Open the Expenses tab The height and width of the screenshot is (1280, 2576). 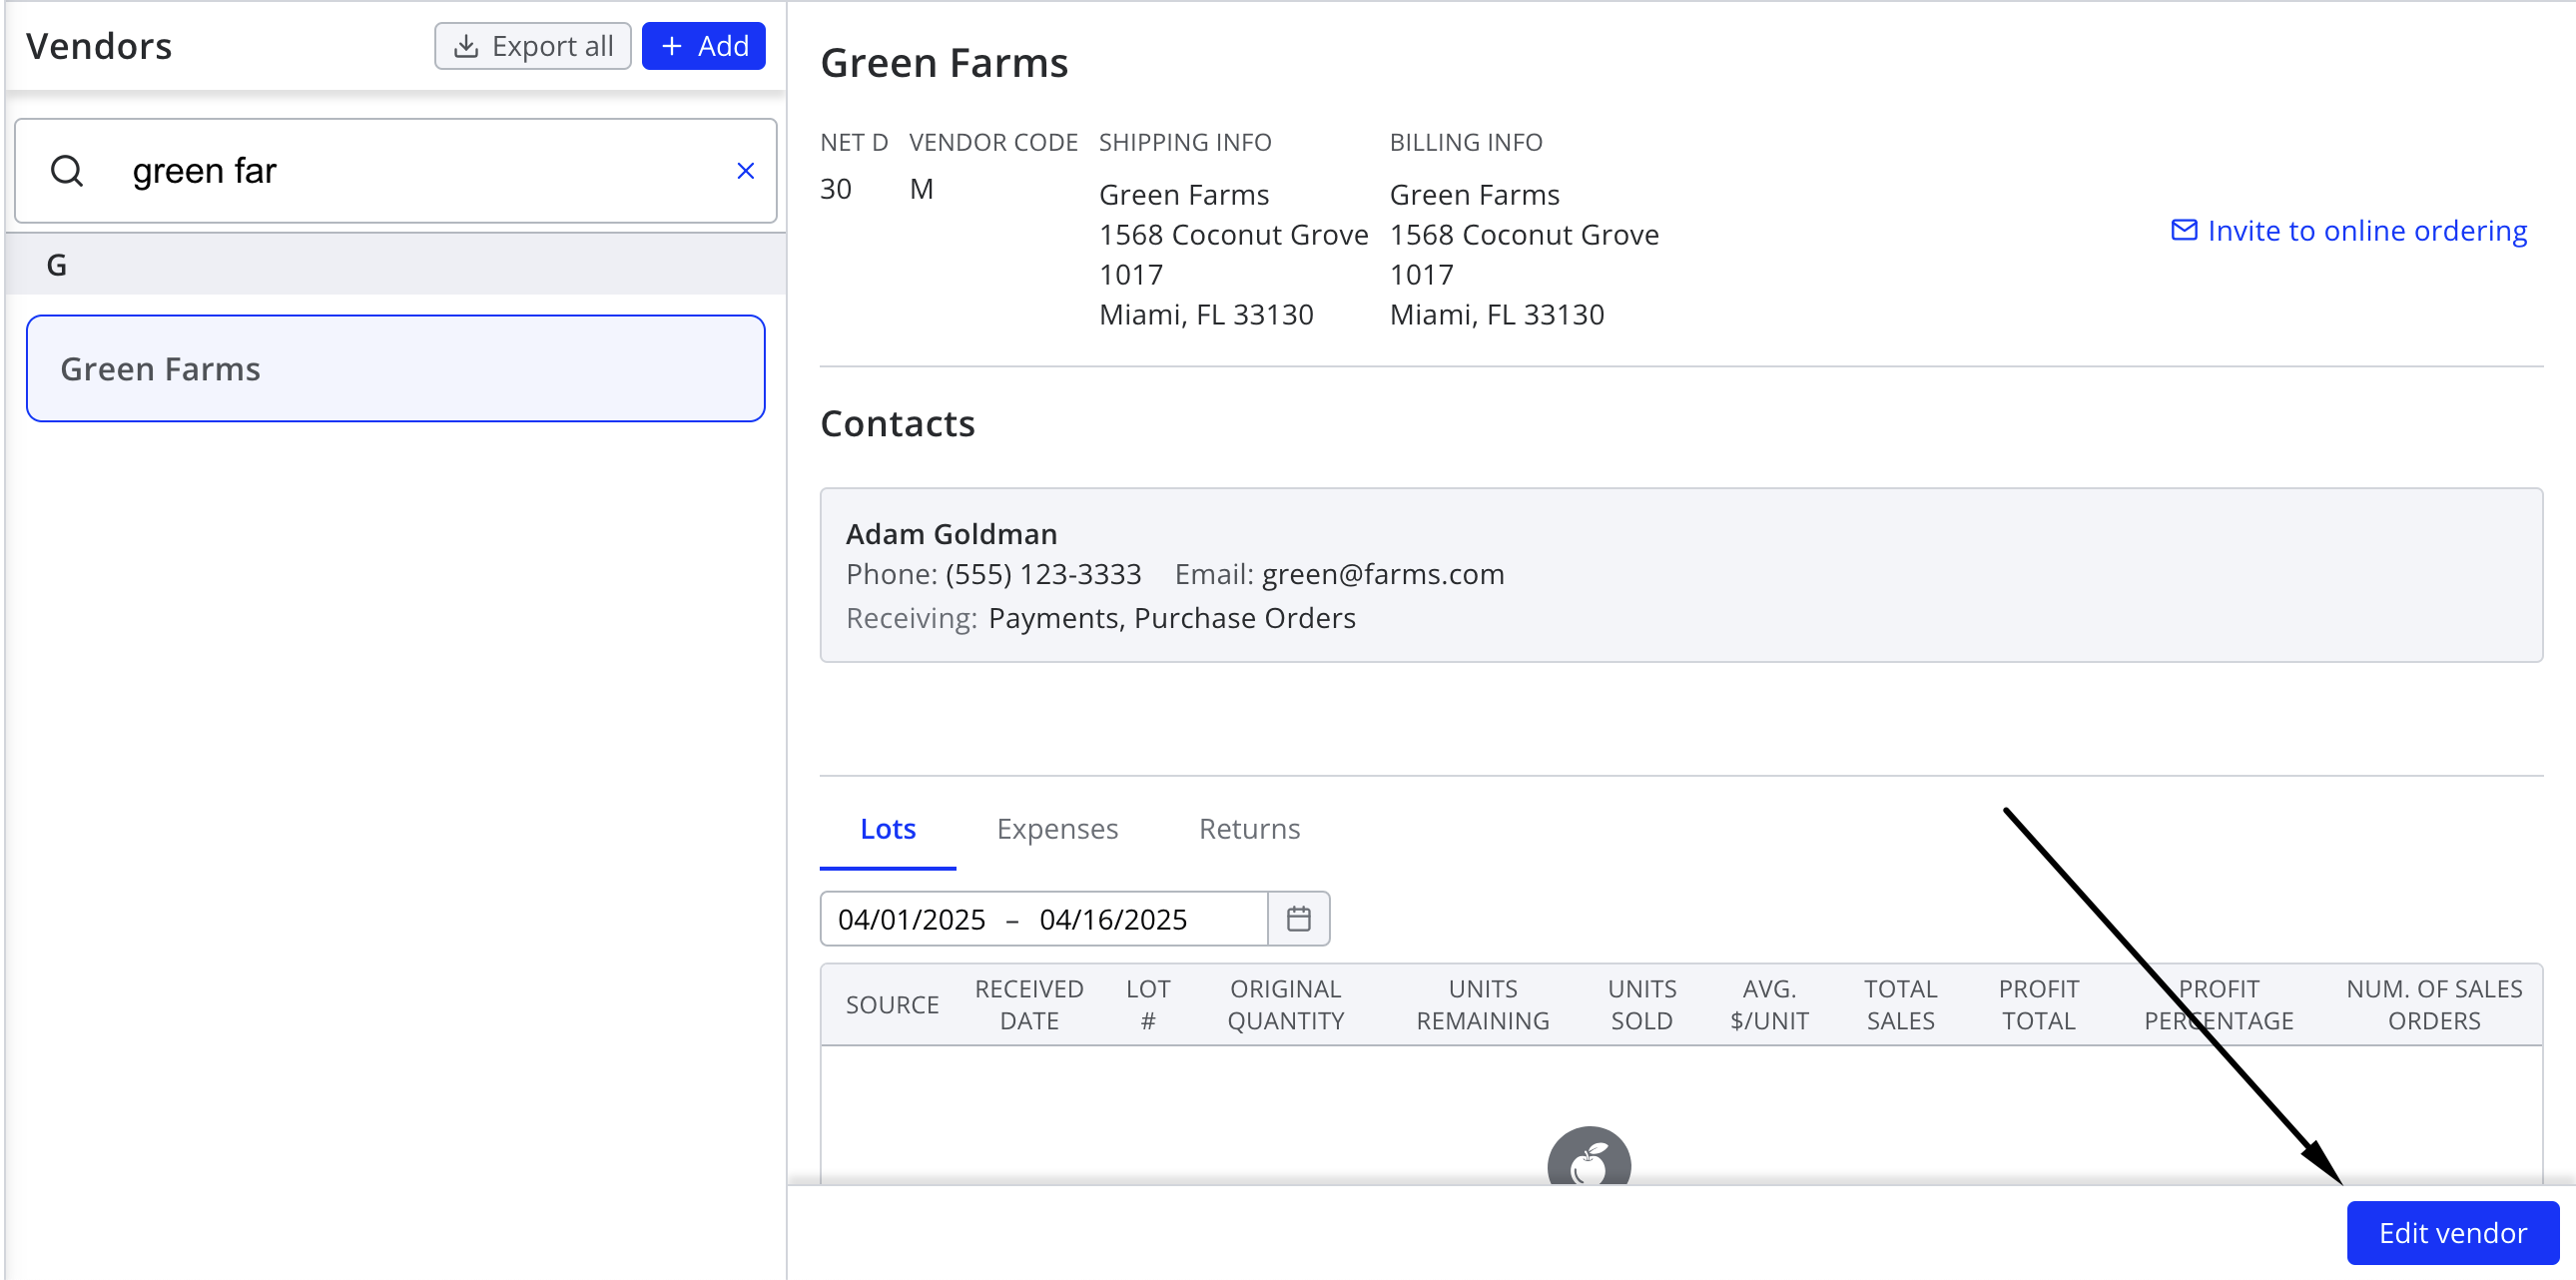tap(1057, 829)
